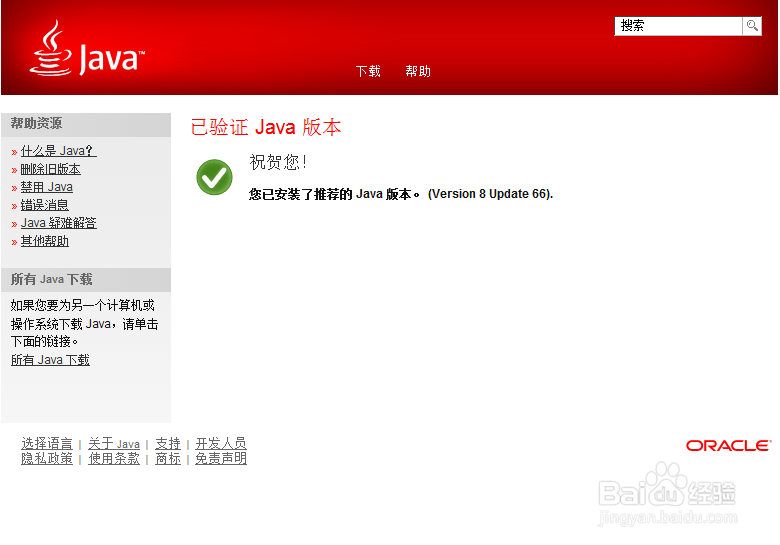This screenshot has height=545, width=780.
Task: Click 使用条款 footer link
Action: coord(114,458)
